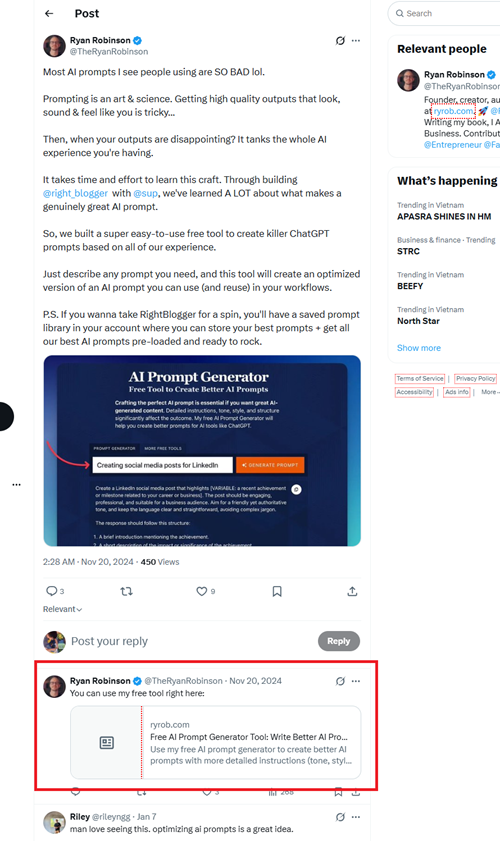Click the repost icon under the post
This screenshot has height=841, width=500.
click(x=127, y=591)
